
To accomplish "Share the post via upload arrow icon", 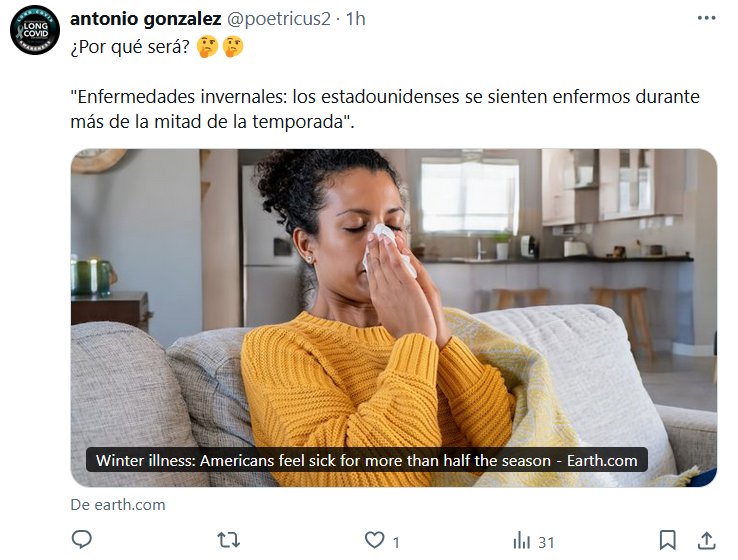I will [706, 540].
